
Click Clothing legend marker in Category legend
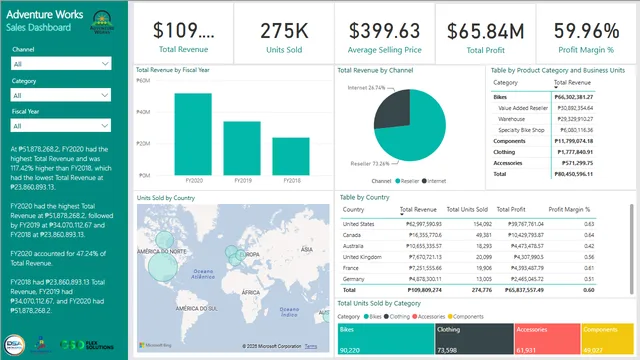pos(386,316)
